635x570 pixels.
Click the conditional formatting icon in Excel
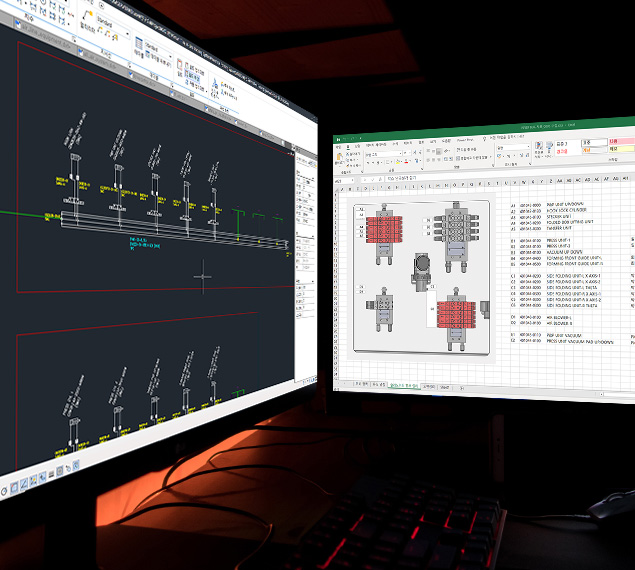pyautogui.click(x=537, y=148)
